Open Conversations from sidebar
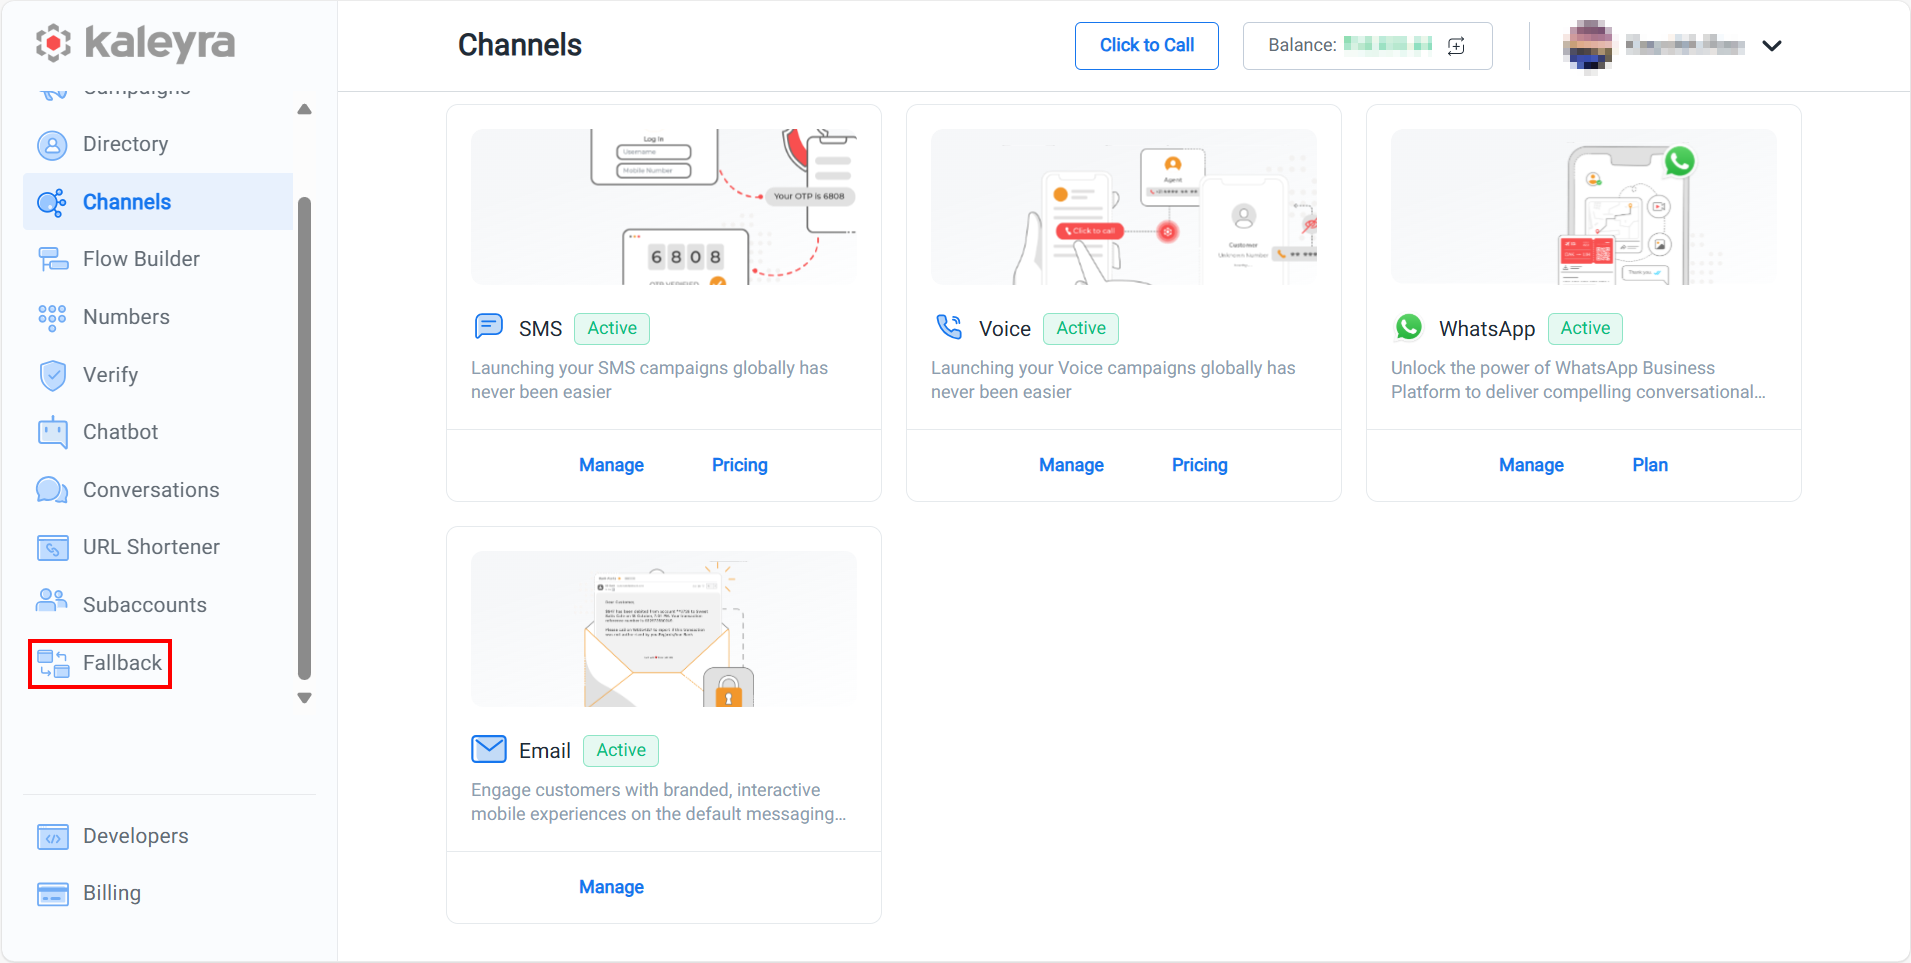The image size is (1911, 963). coord(158,490)
